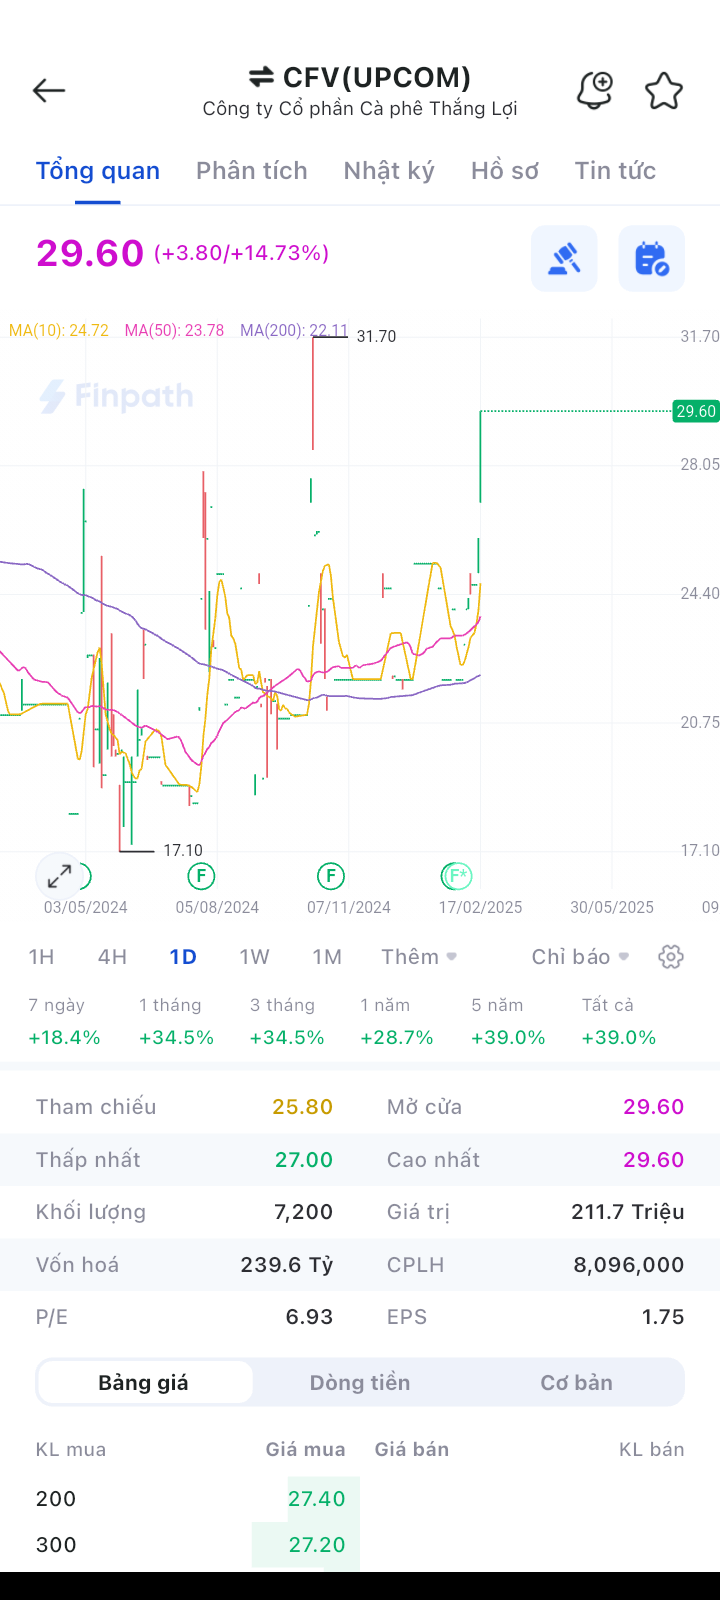Tap the MA(10): 24.72 indicator label
This screenshot has width=720, height=1600.
coord(58,330)
